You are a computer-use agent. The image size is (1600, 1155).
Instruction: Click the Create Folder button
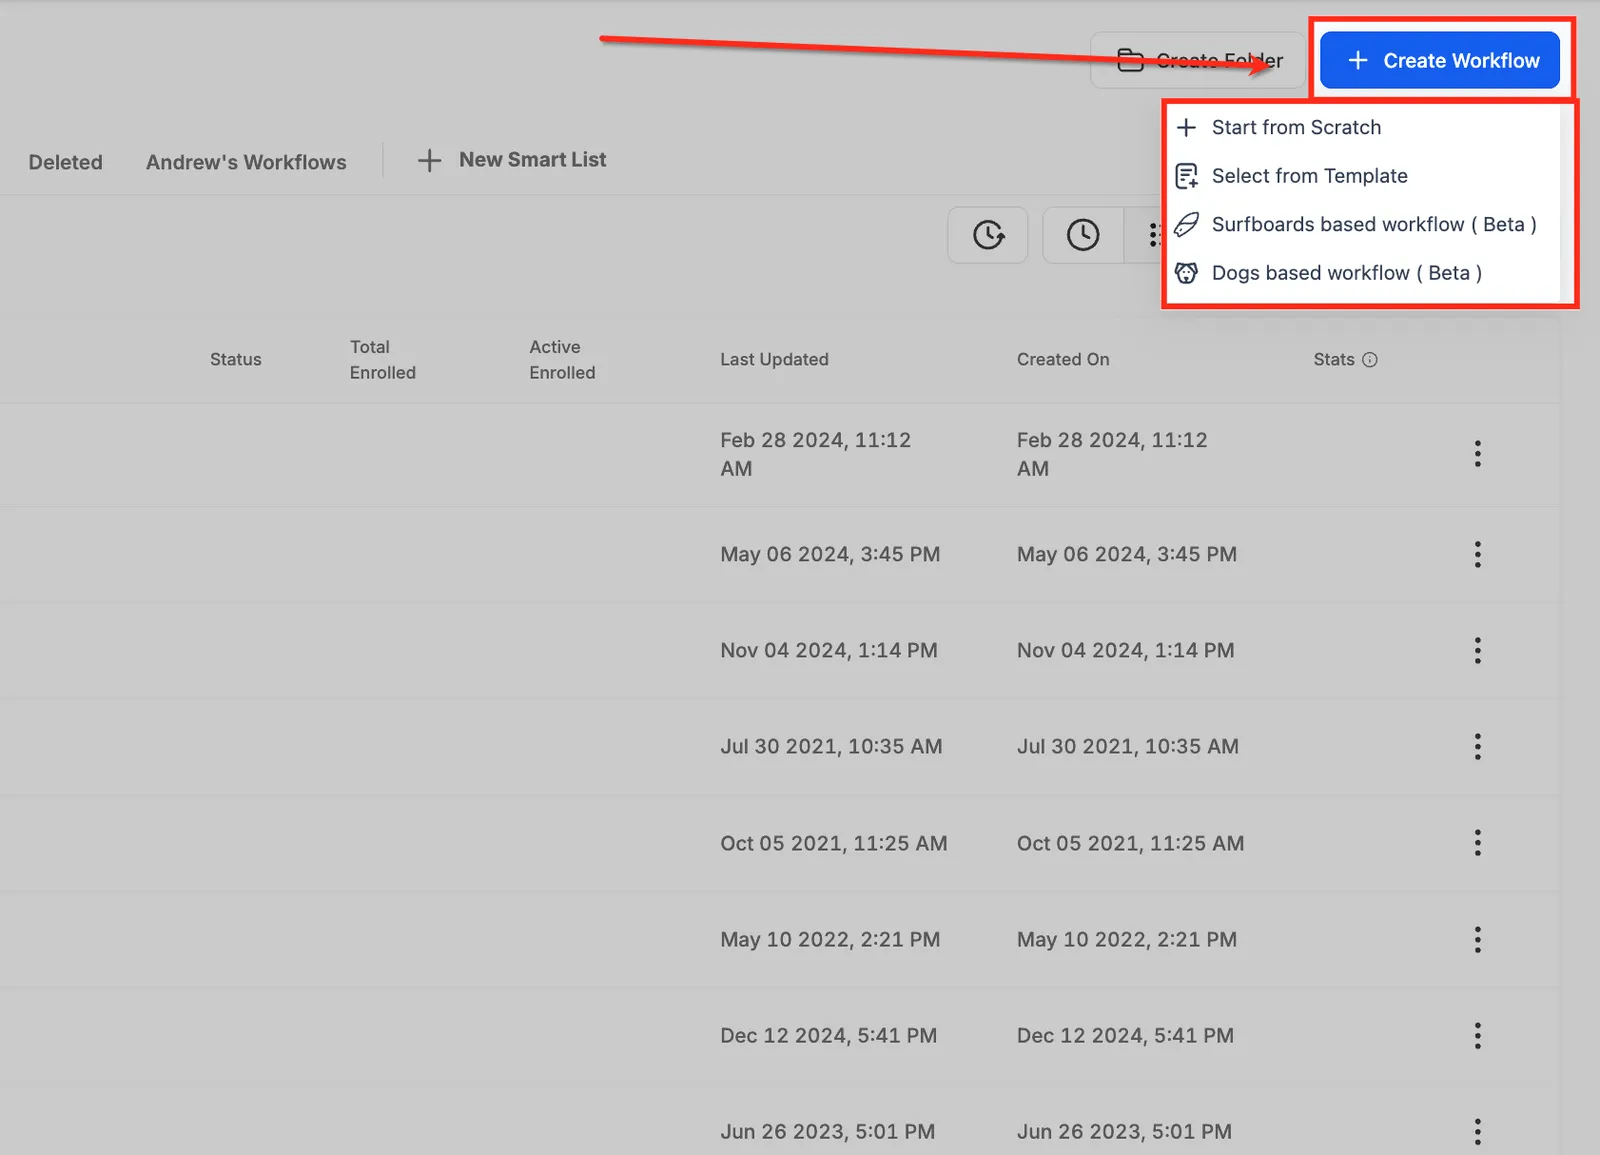tap(1198, 60)
